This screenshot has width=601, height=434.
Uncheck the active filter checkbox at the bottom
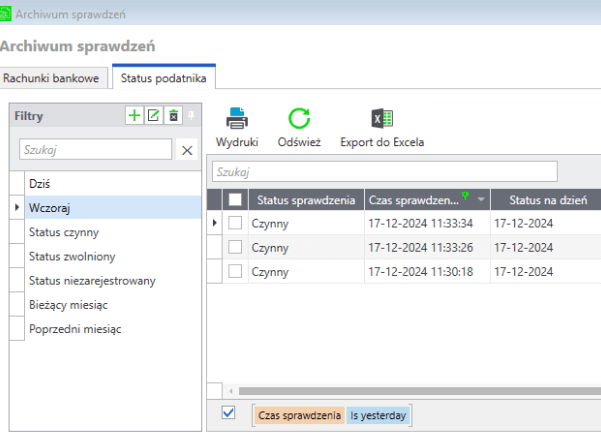pyautogui.click(x=228, y=412)
